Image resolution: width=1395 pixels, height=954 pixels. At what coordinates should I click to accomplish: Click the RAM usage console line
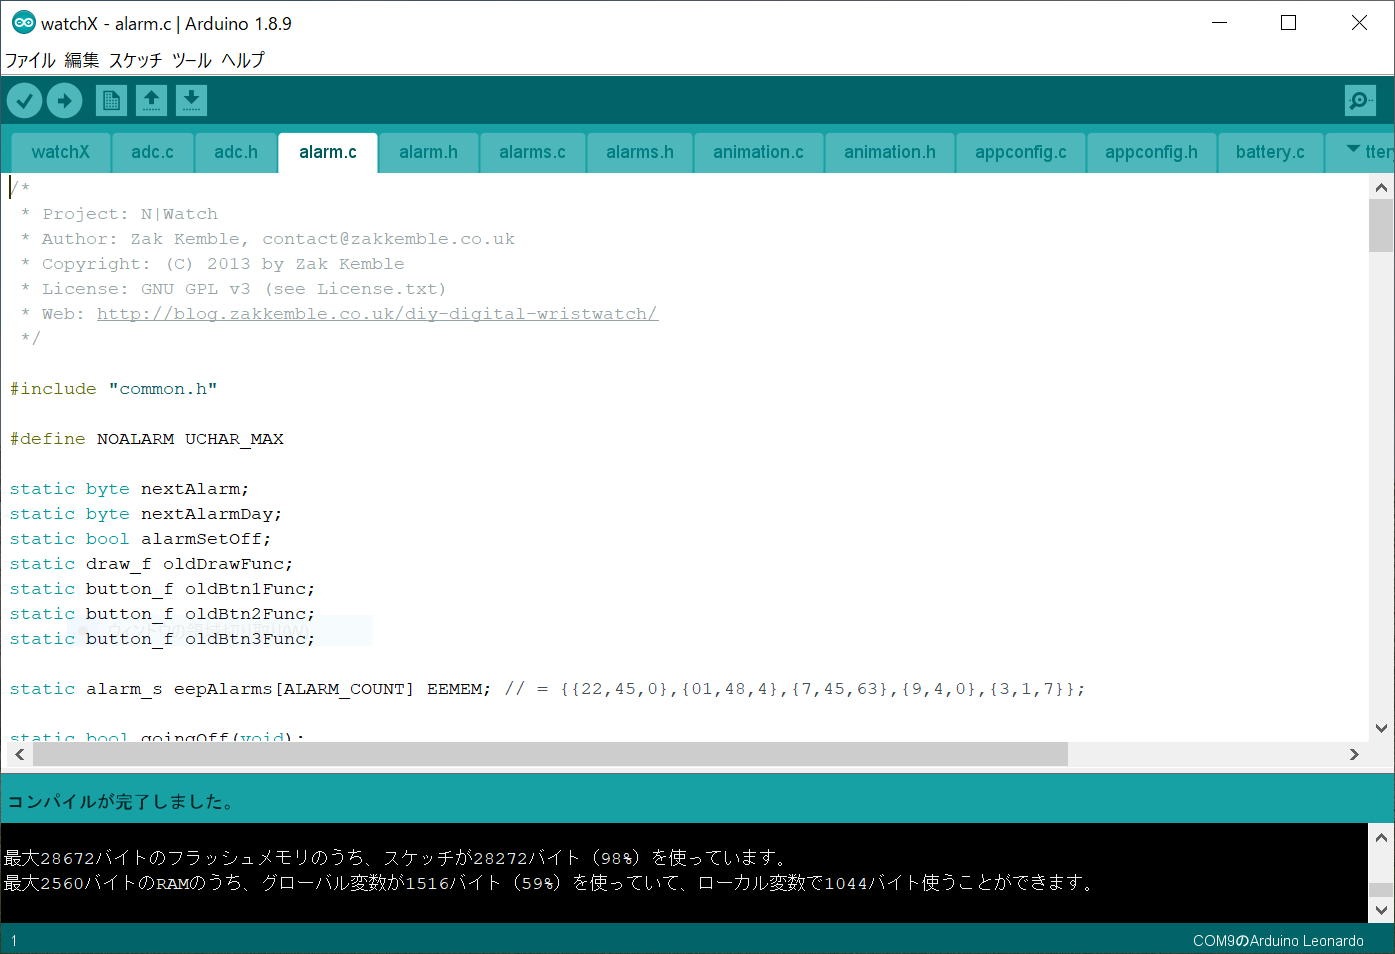[550, 883]
